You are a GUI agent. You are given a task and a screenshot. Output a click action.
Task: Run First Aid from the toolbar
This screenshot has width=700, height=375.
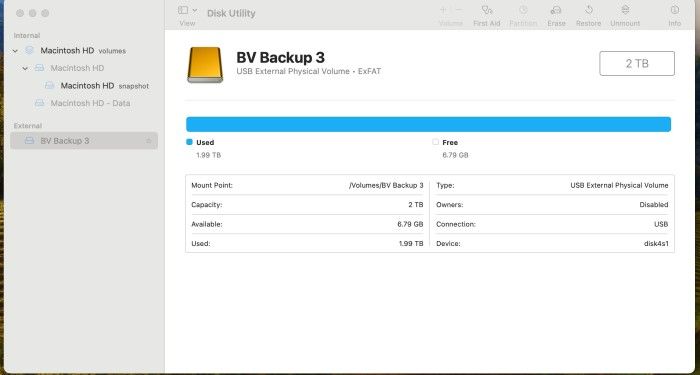tap(487, 10)
